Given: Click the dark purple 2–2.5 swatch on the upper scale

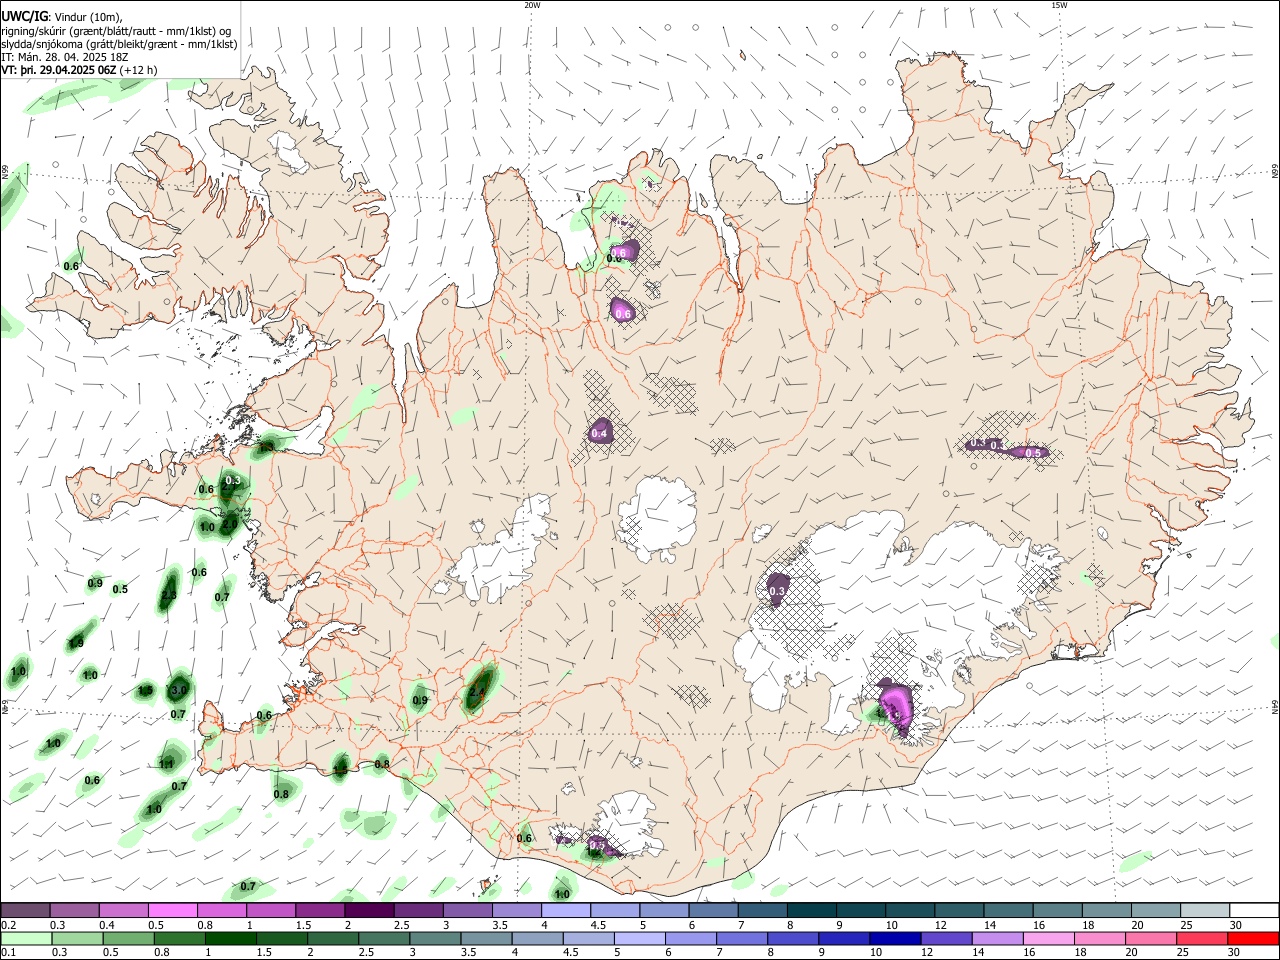Looking at the screenshot, I should [368, 910].
